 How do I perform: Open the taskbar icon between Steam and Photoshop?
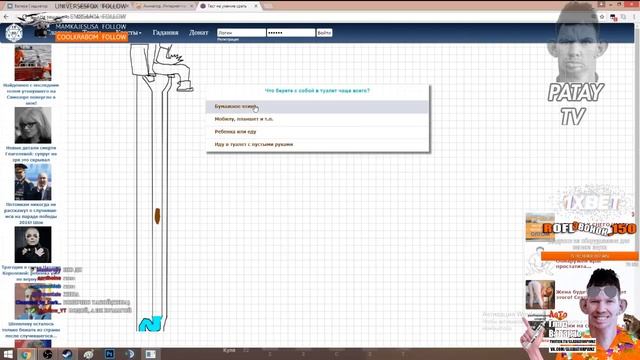click(x=88, y=354)
